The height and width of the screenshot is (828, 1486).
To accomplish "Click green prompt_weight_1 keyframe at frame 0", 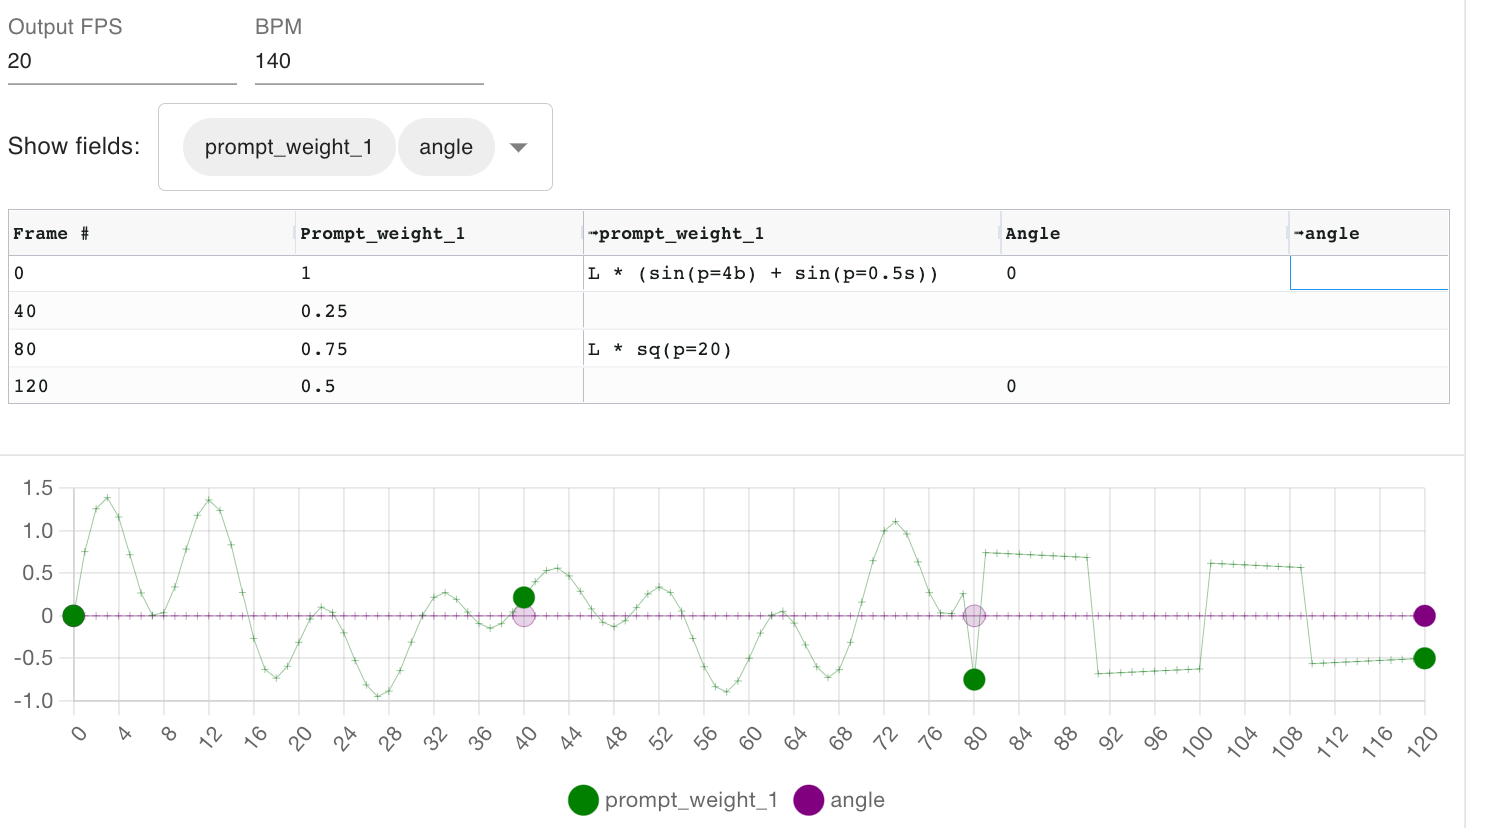I will coord(73,616).
